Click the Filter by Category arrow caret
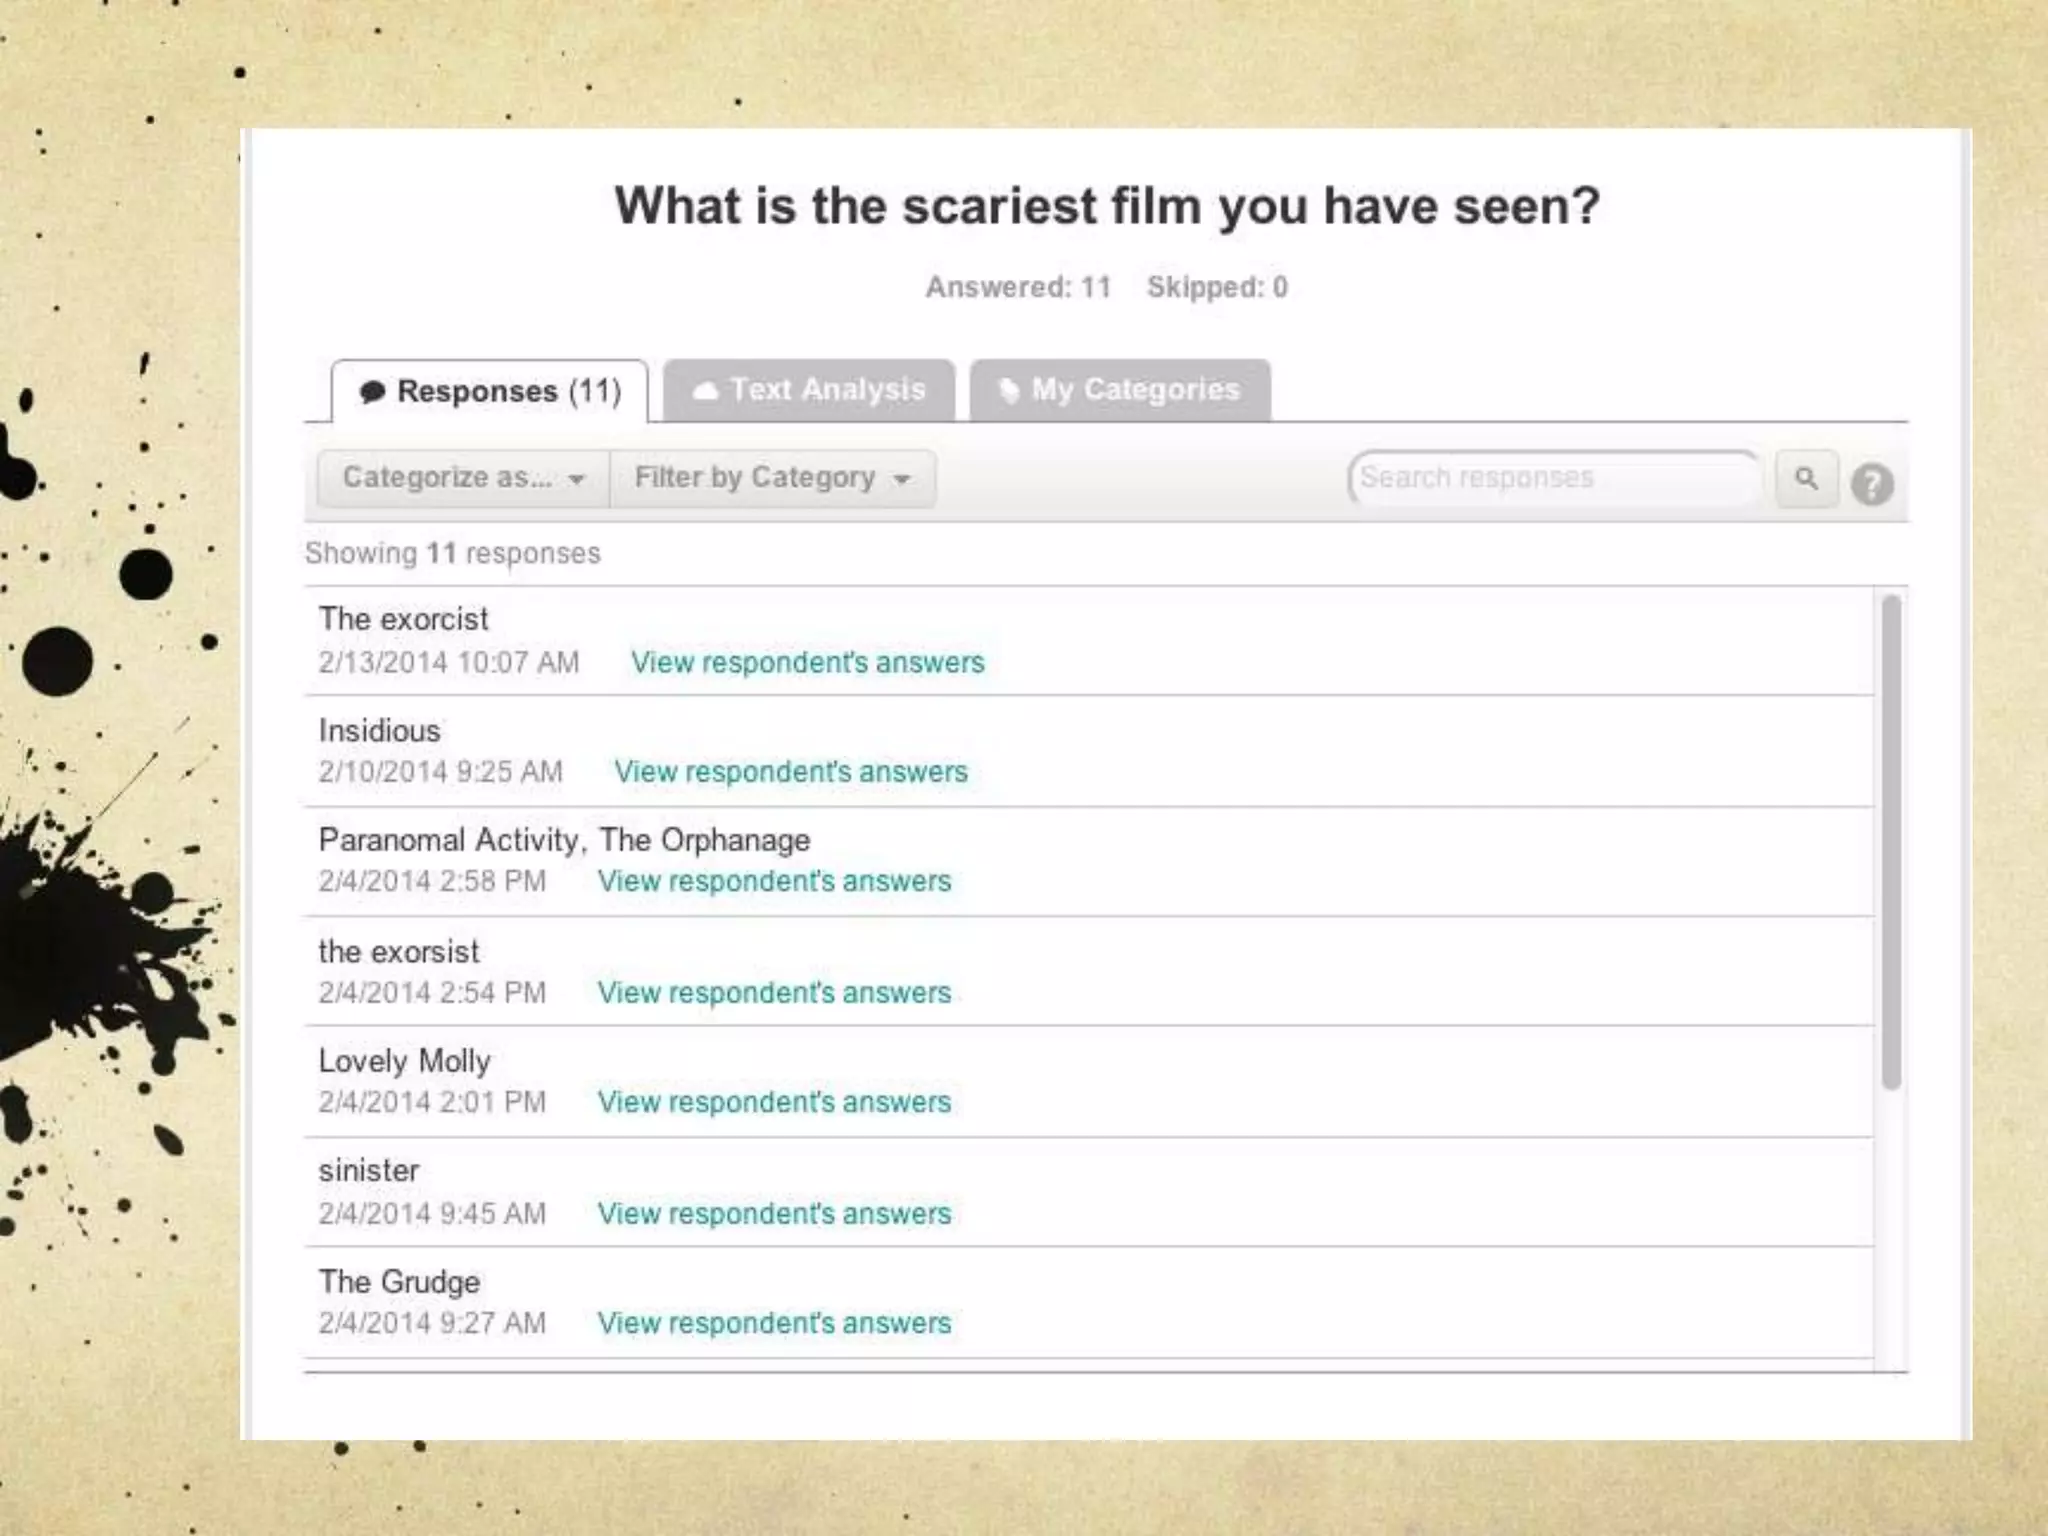Screen dimensions: 2048x1536 902,480
